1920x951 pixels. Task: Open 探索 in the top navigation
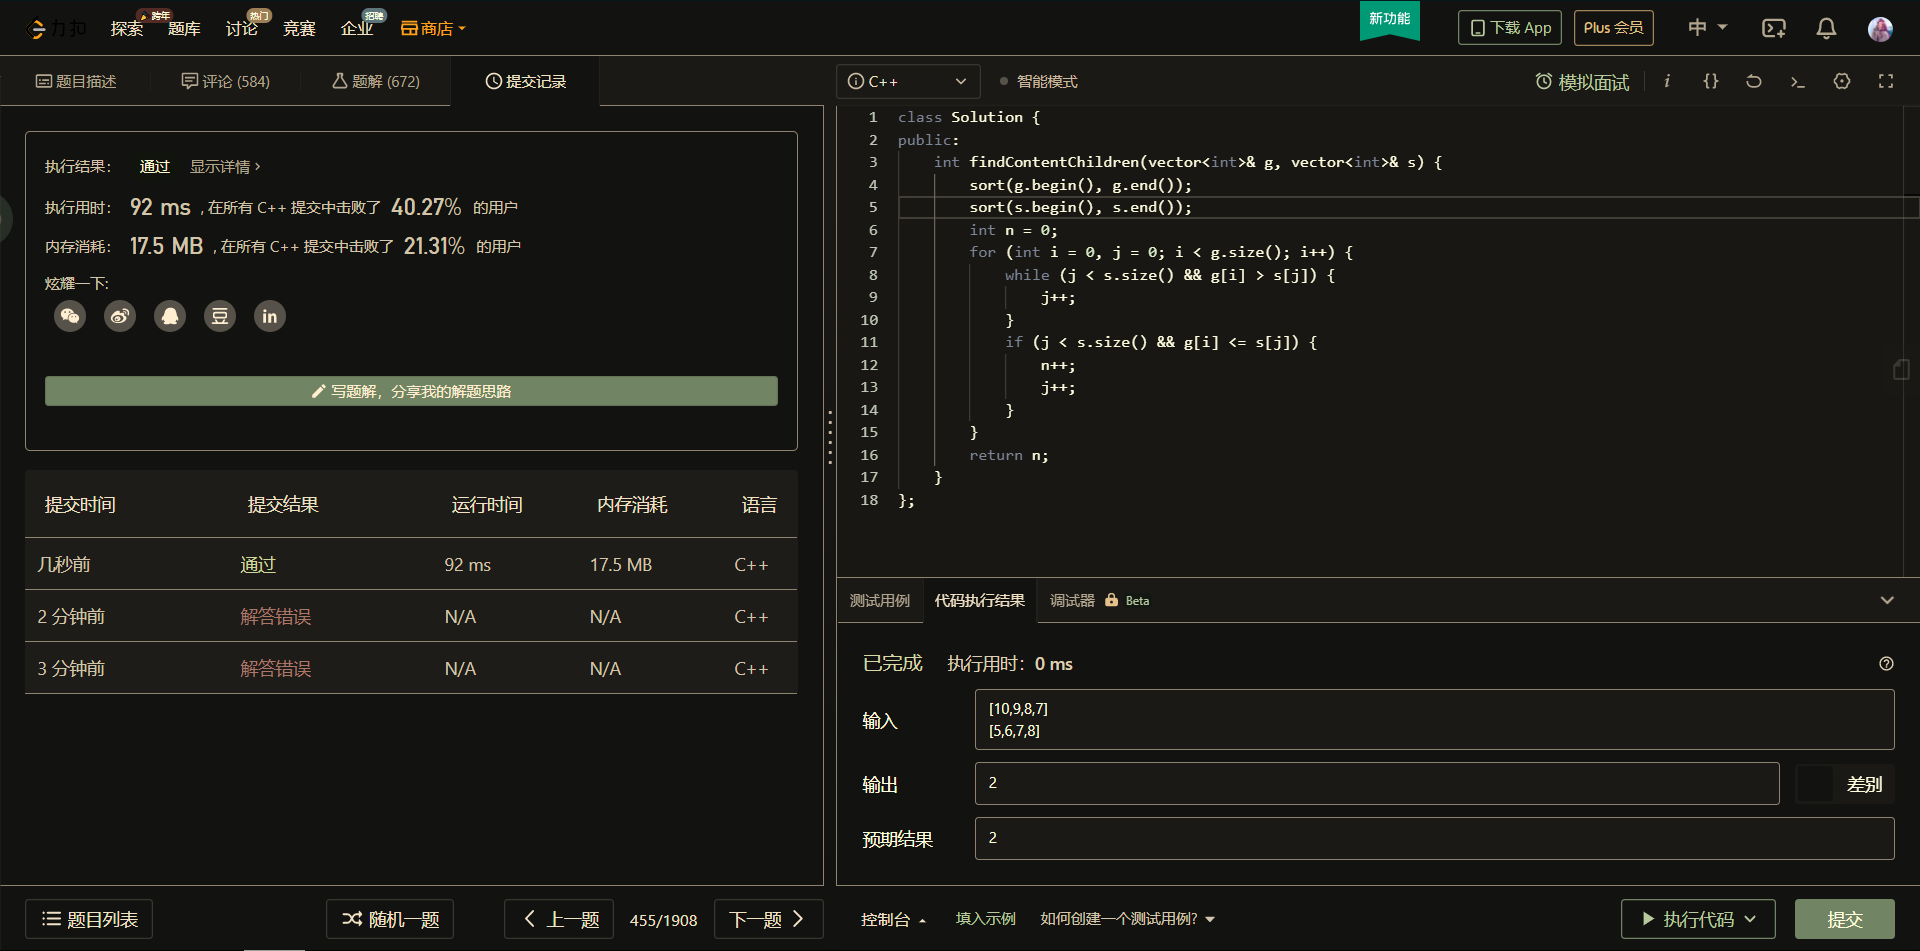click(127, 28)
